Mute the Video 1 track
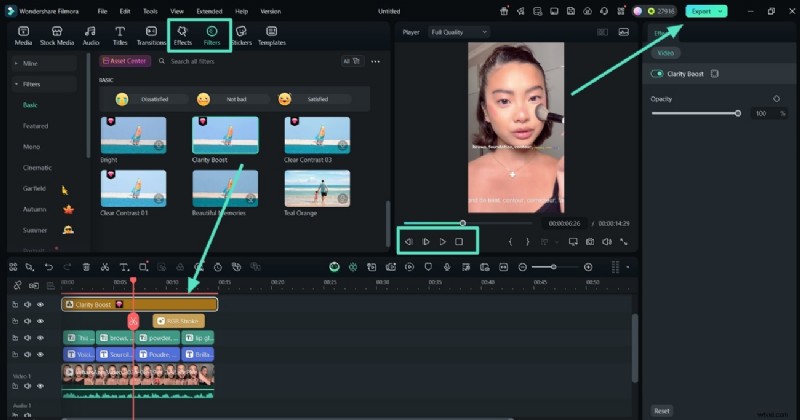 [x=28, y=388]
